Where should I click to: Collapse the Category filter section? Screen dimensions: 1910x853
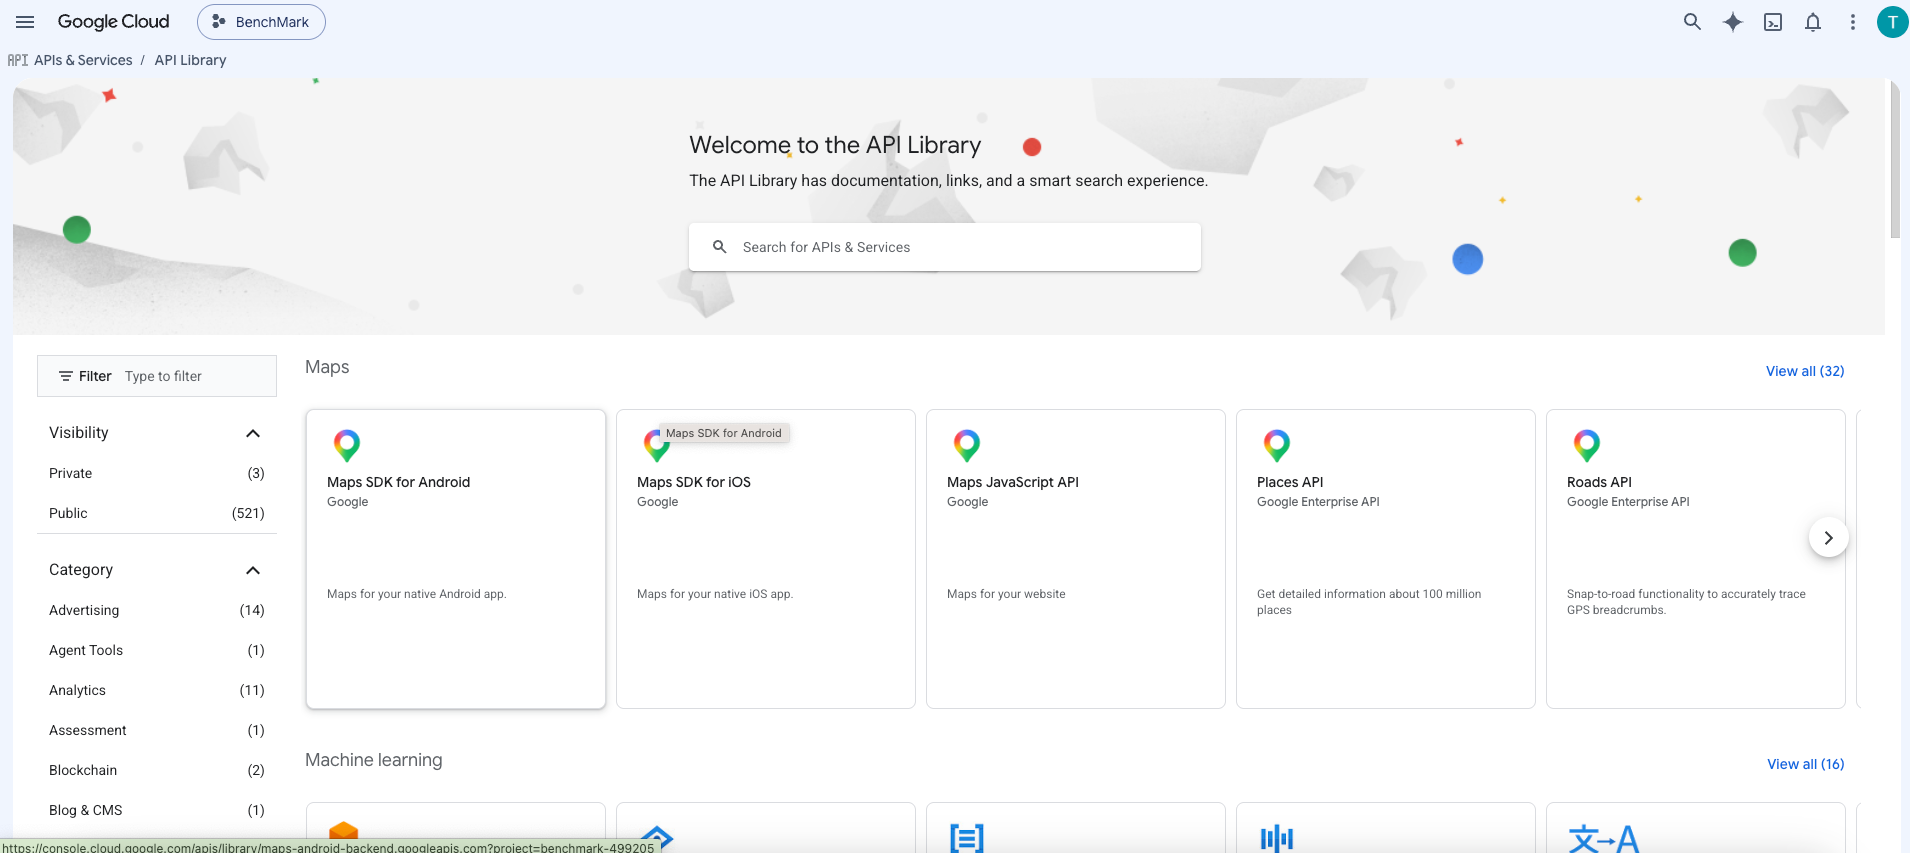253,570
